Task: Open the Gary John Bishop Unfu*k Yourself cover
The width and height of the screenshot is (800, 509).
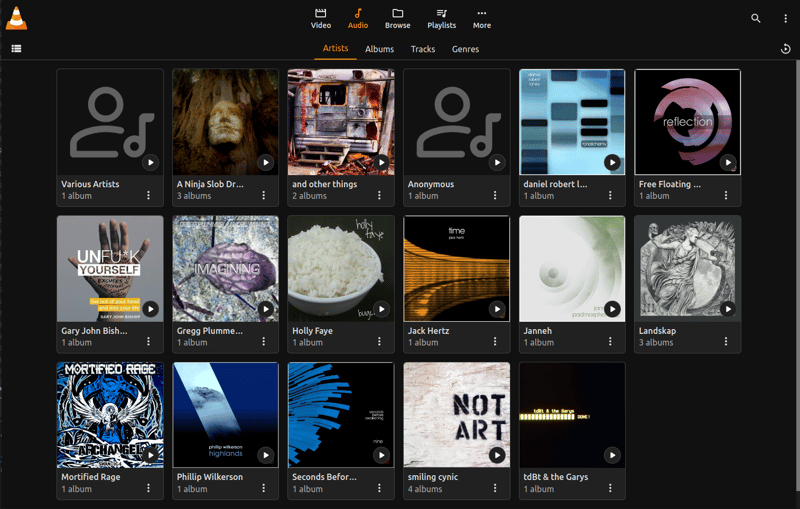Action: (110, 268)
